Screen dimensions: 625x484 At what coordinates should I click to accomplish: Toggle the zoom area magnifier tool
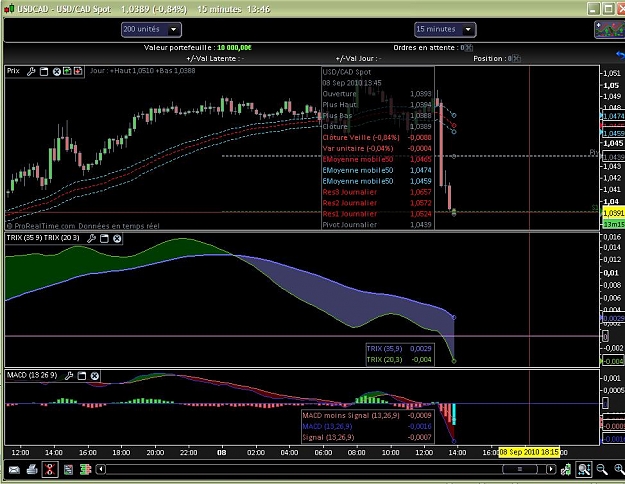tap(584, 469)
